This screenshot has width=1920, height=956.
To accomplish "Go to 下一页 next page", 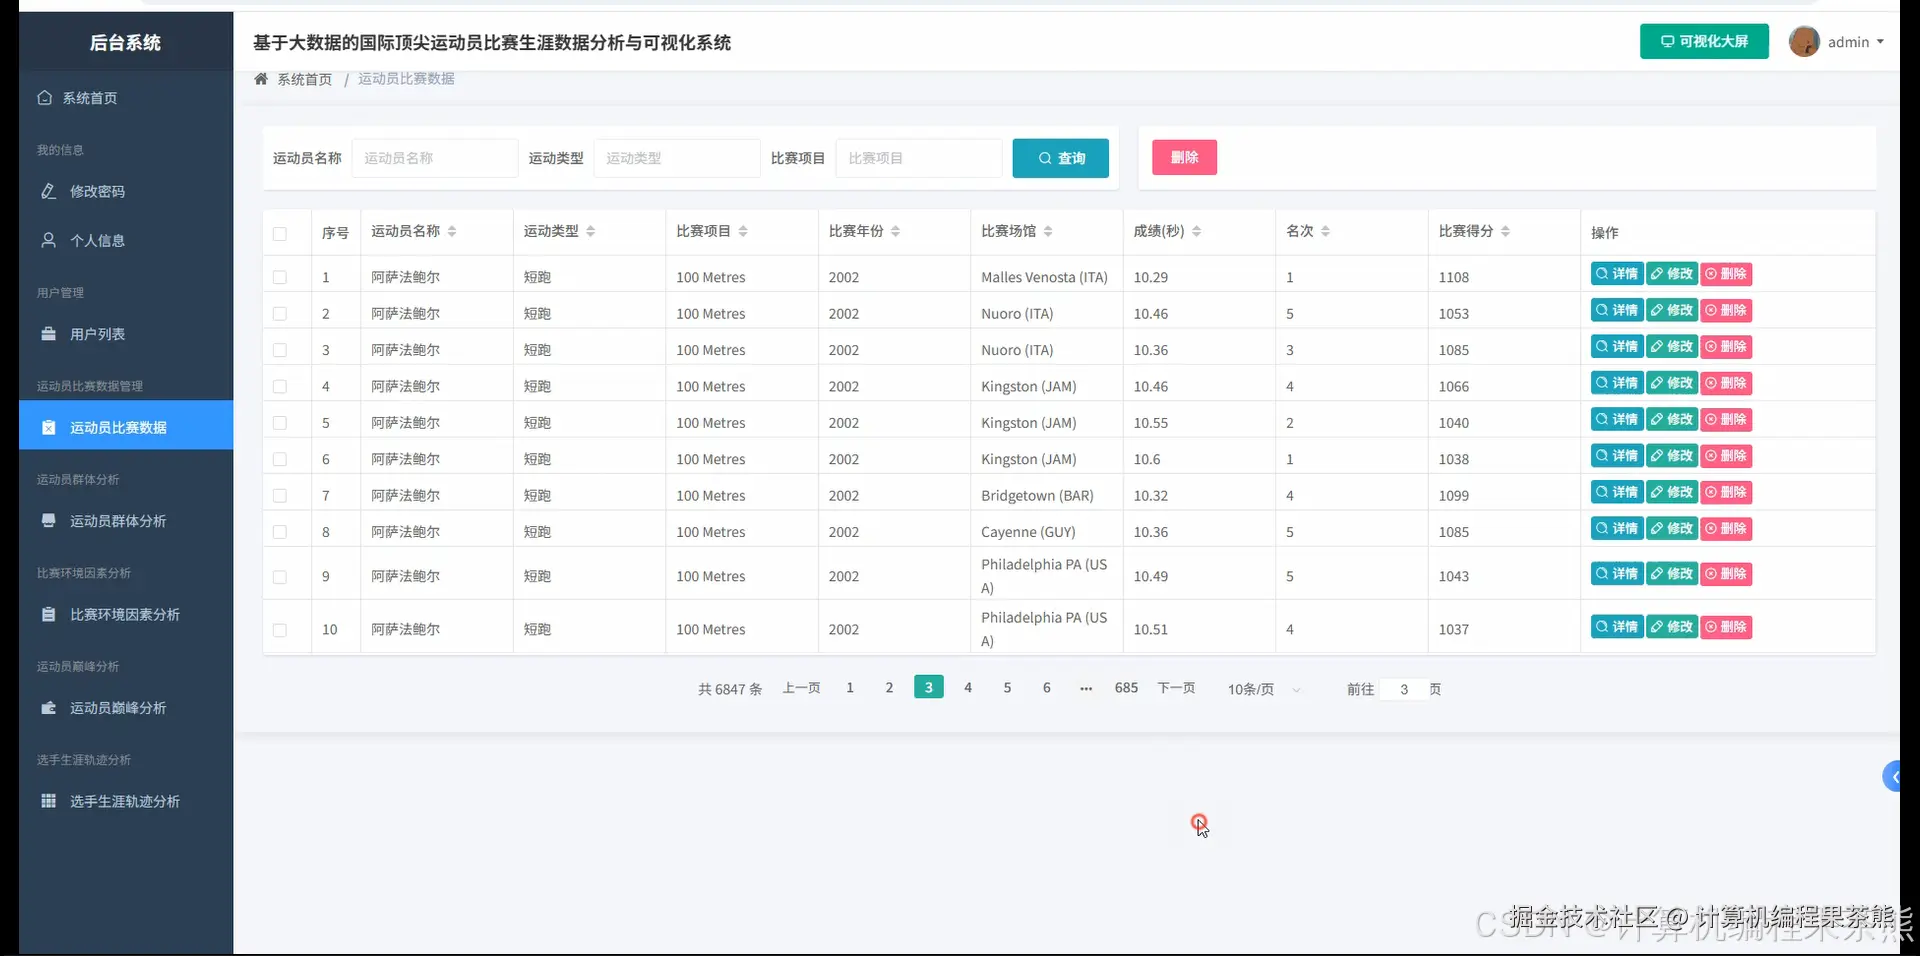I will pyautogui.click(x=1176, y=688).
